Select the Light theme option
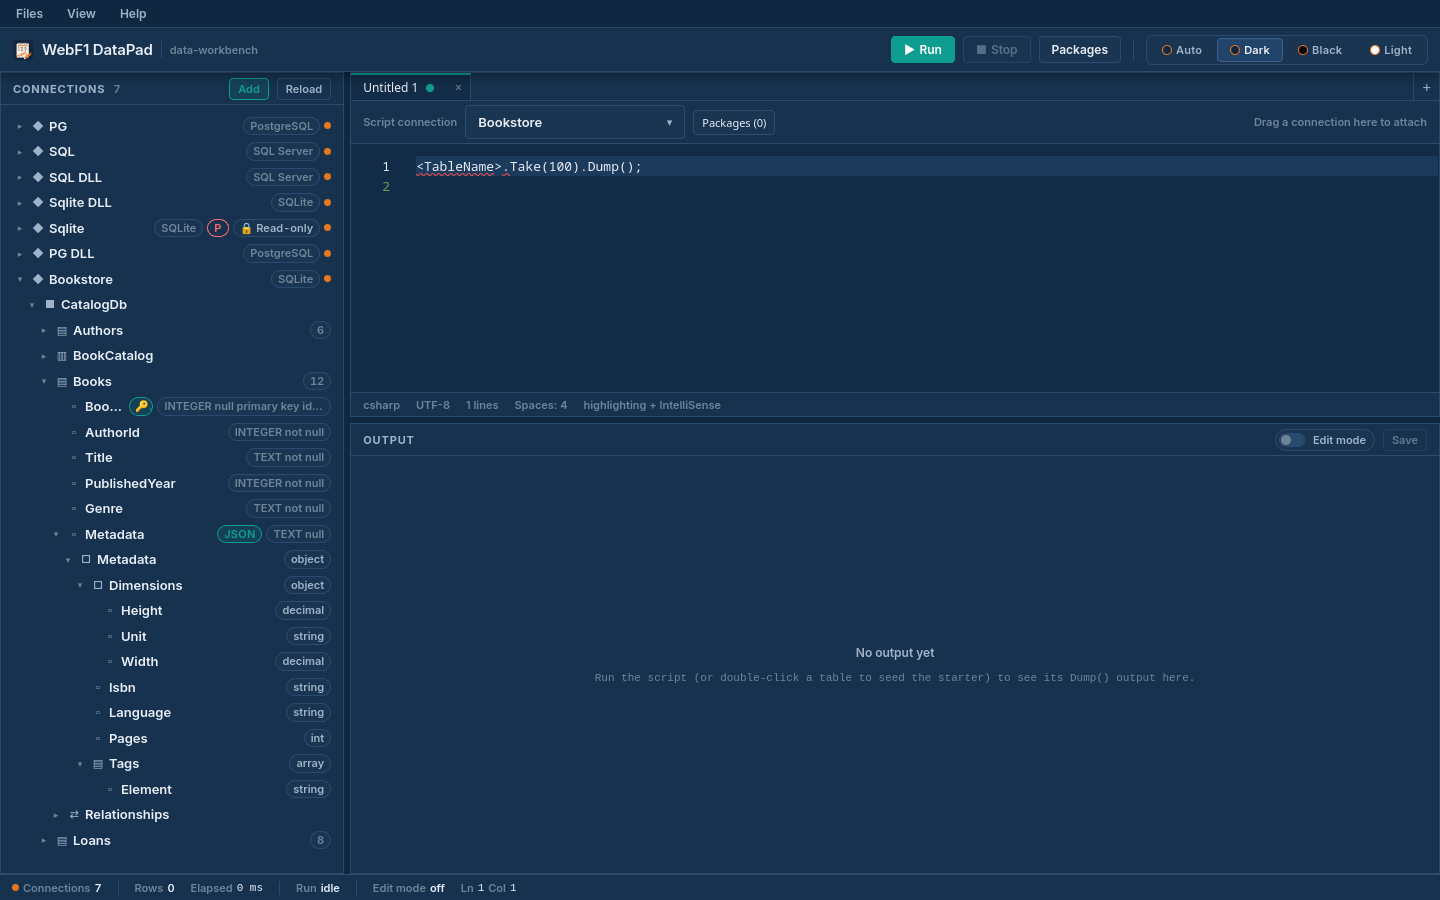Viewport: 1440px width, 900px height. [x=1390, y=50]
